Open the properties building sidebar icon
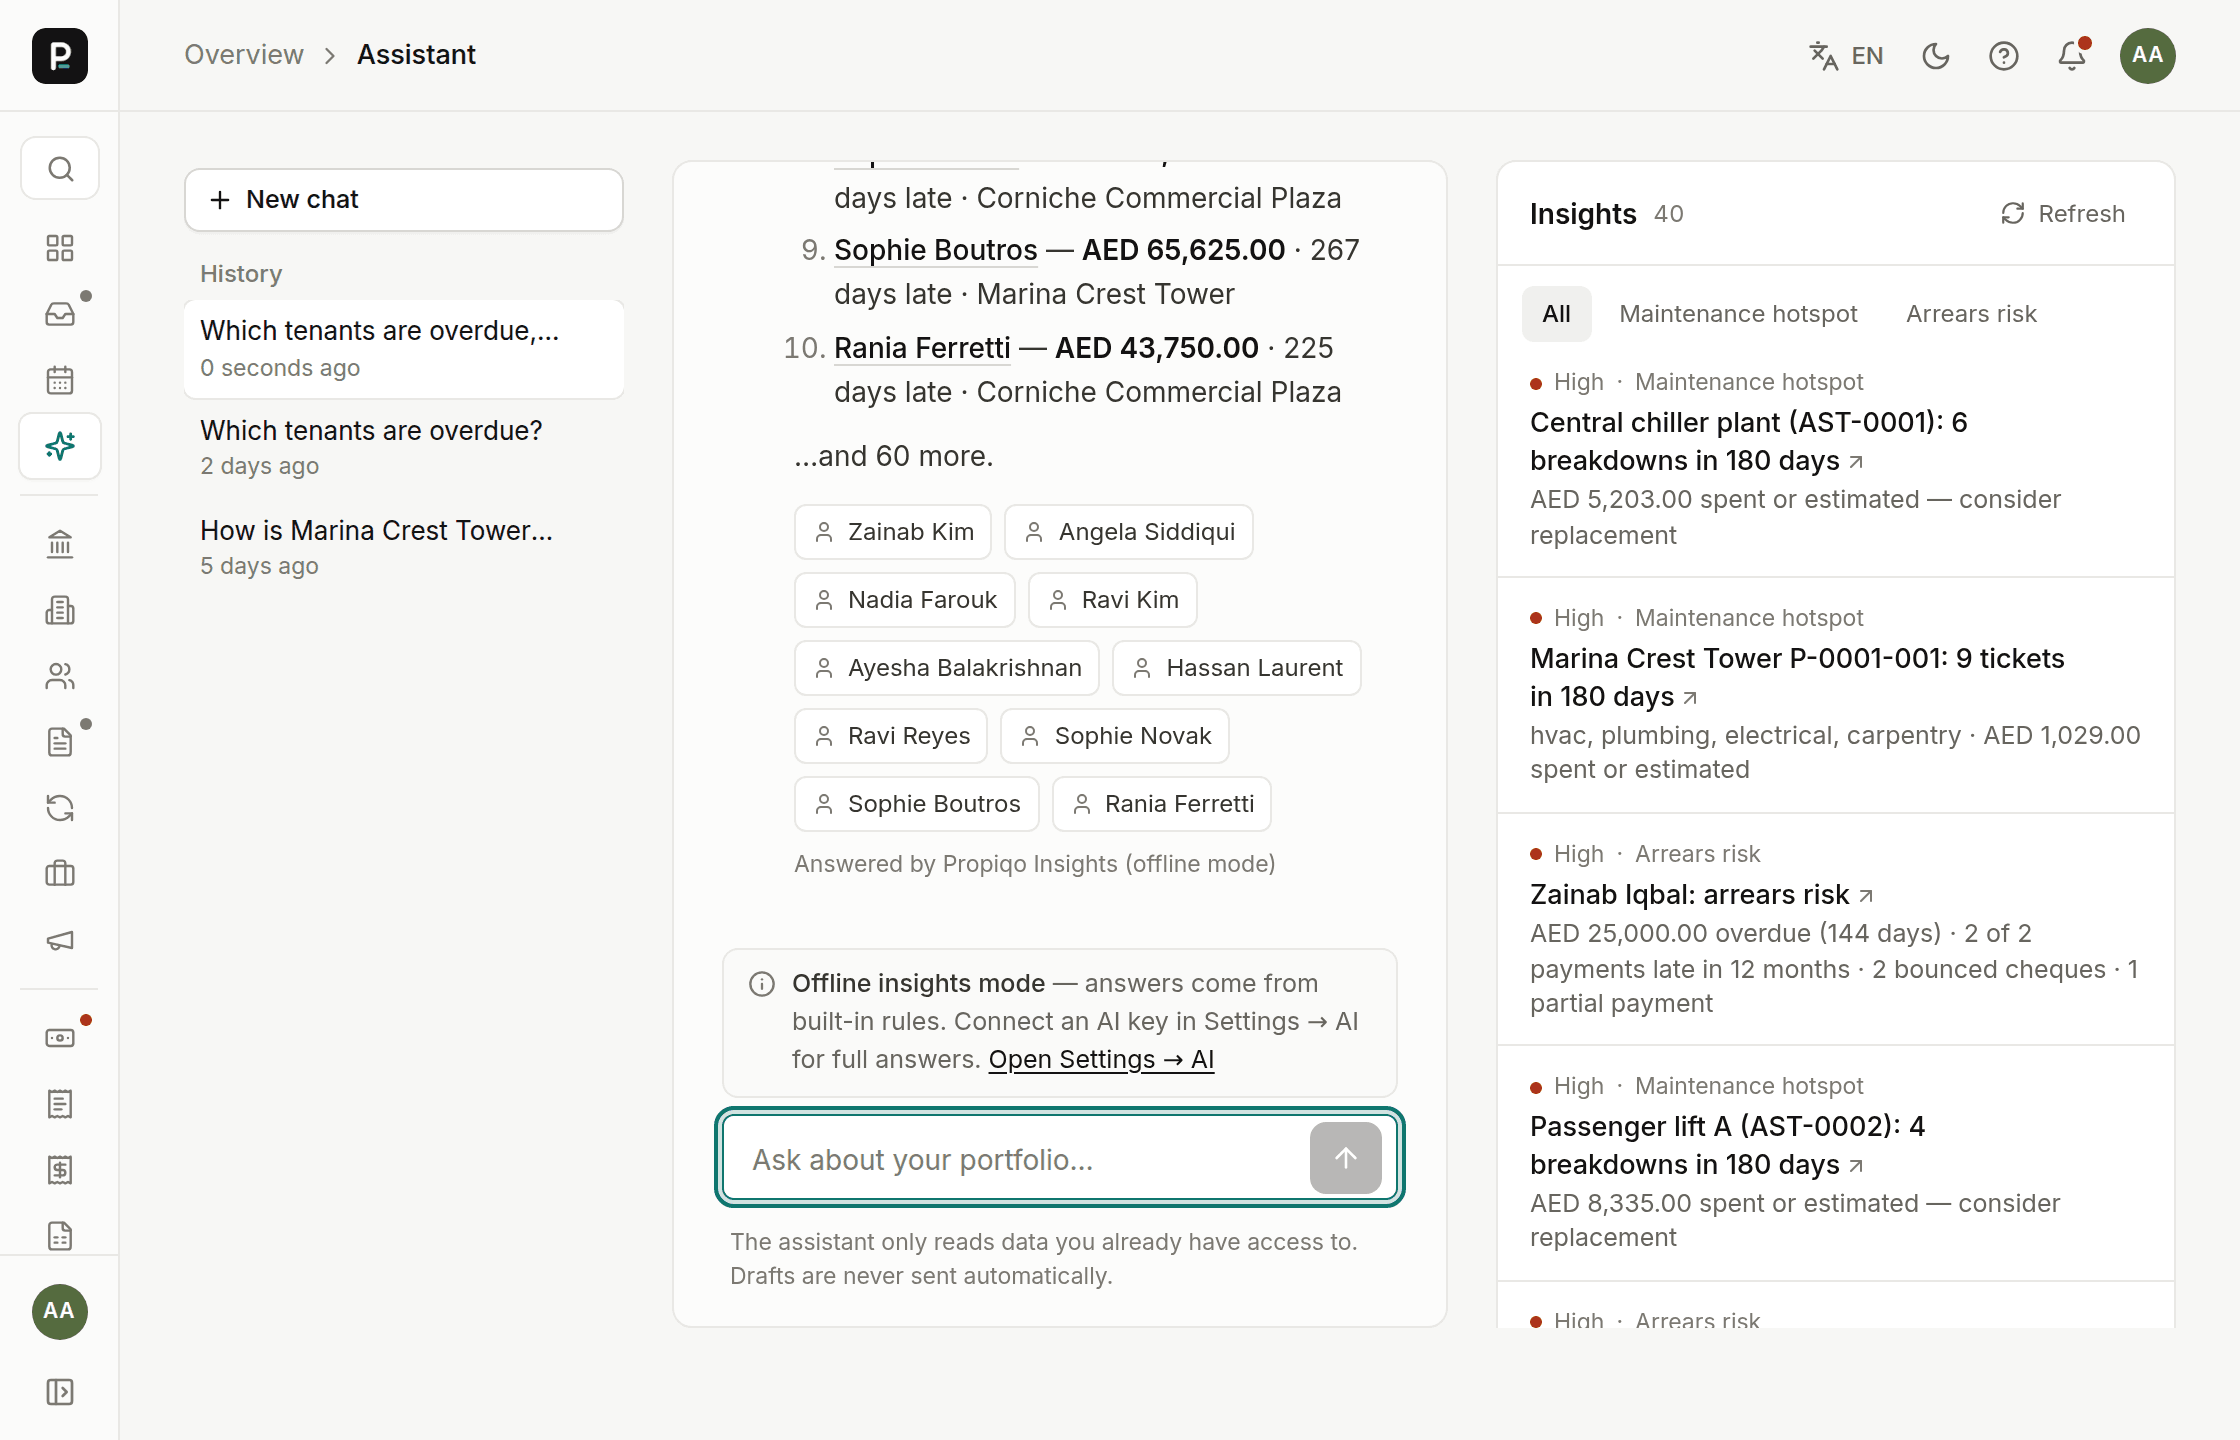This screenshot has width=2240, height=1440. pos(60,610)
